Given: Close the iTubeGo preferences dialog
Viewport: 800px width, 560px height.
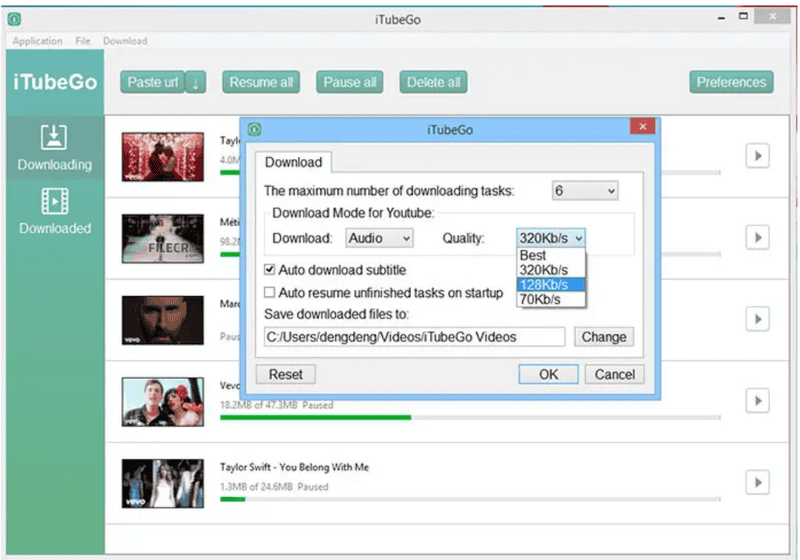Looking at the screenshot, I should 643,126.
